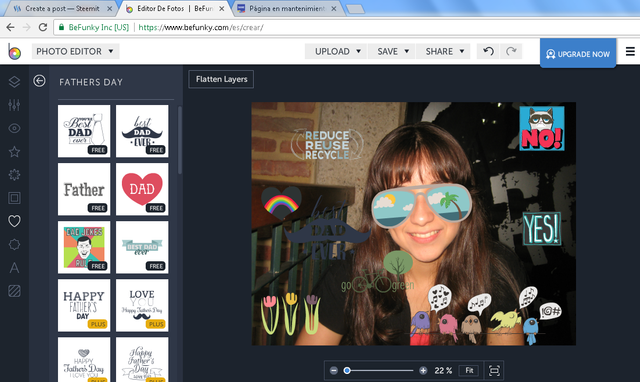
Task: Open the hamburger main menu
Action: (630, 51)
